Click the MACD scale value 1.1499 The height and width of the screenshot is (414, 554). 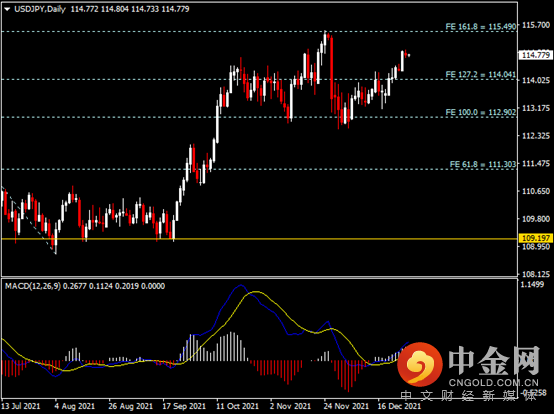pyautogui.click(x=532, y=284)
